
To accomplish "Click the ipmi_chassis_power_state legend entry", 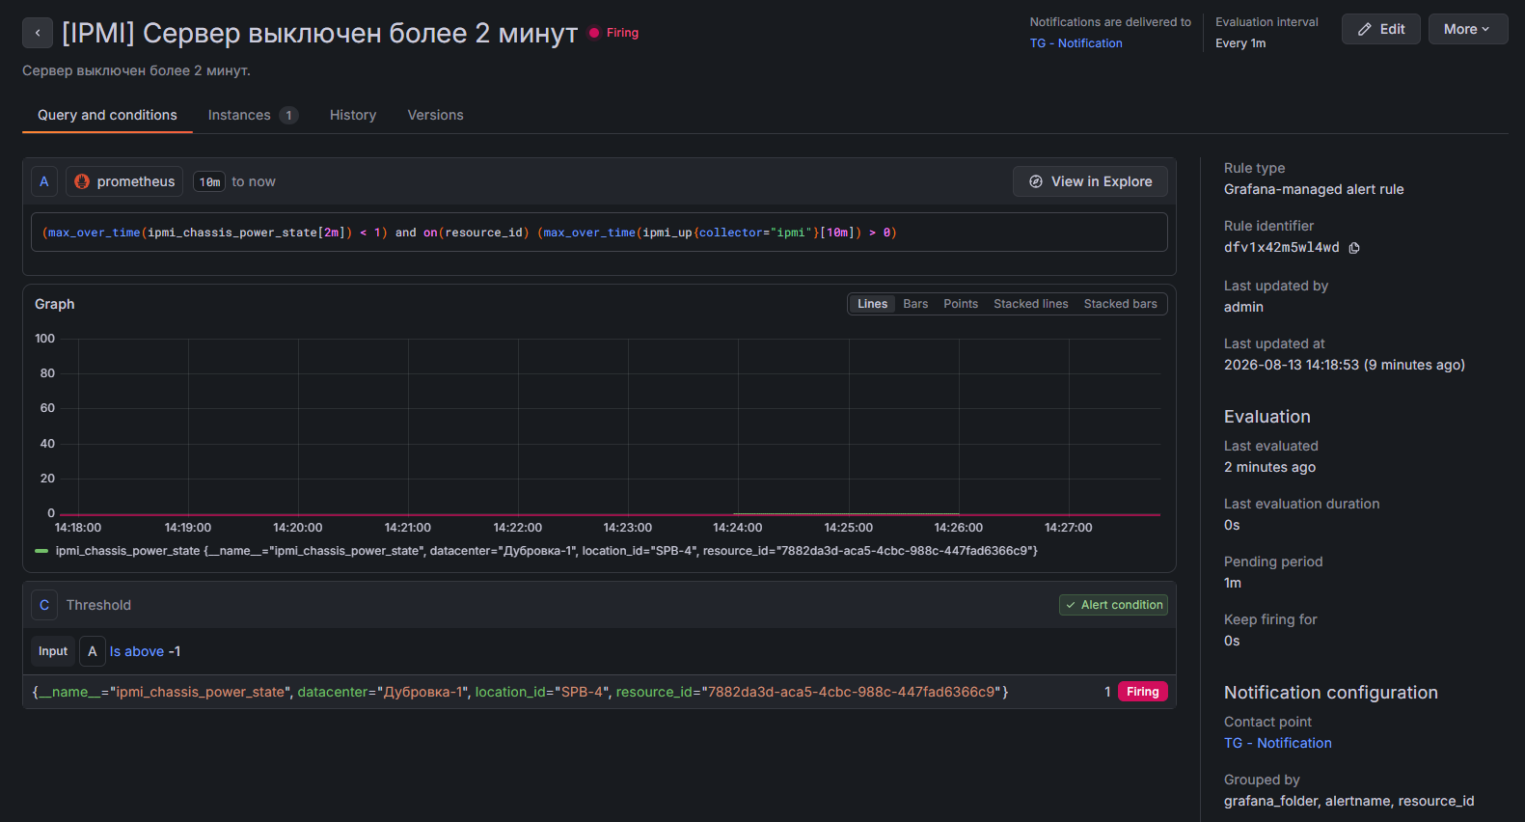I will pyautogui.click(x=546, y=551).
